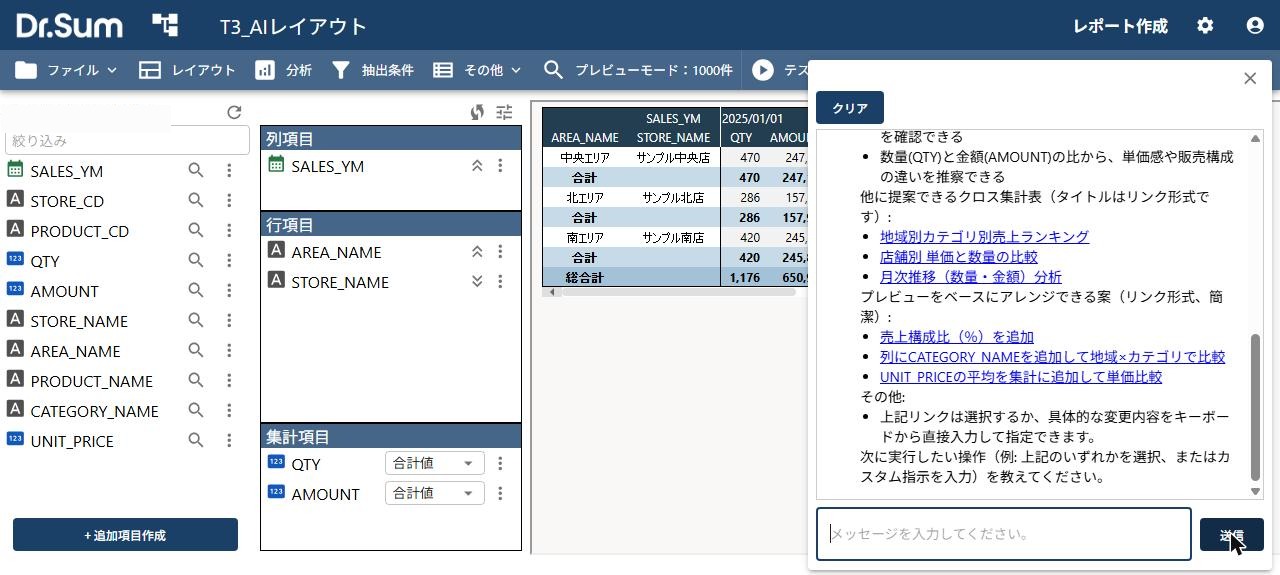Viewport: 1280px width, 575px height.
Task: Search the CATEGORY_NAME field with the magnifier
Action: pyautogui.click(x=196, y=411)
